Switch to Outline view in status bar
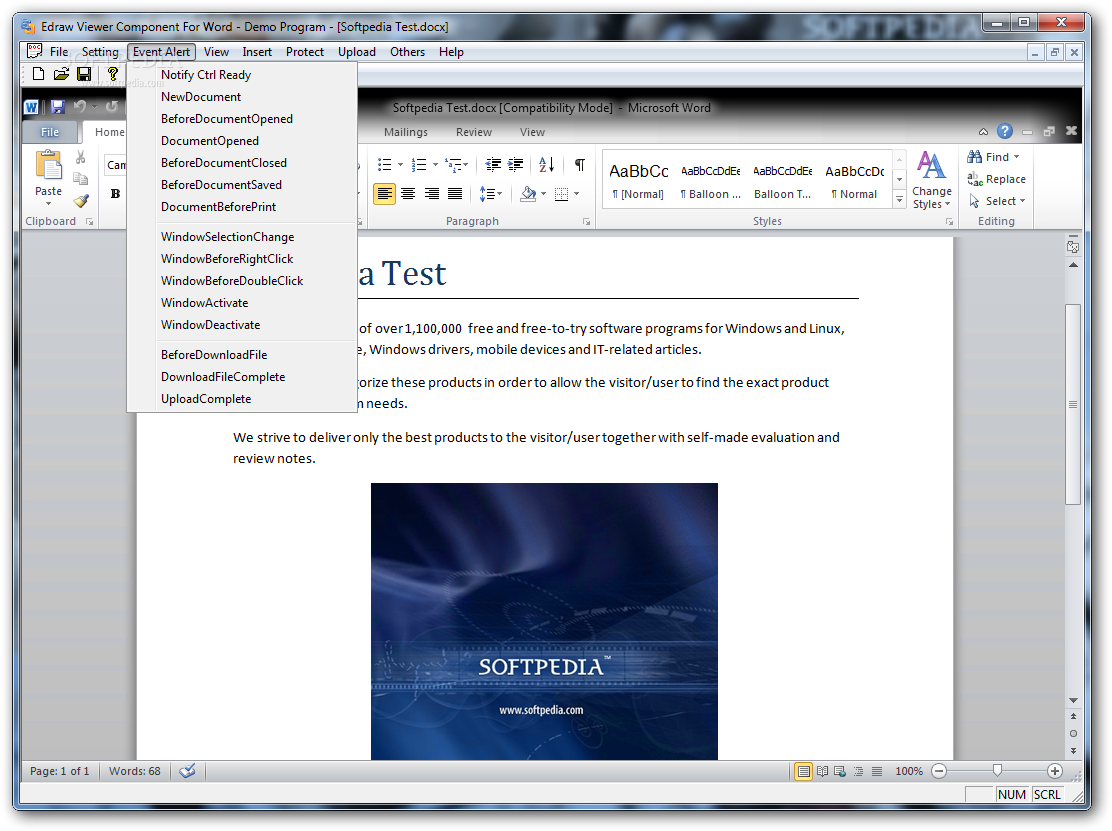 click(858, 771)
